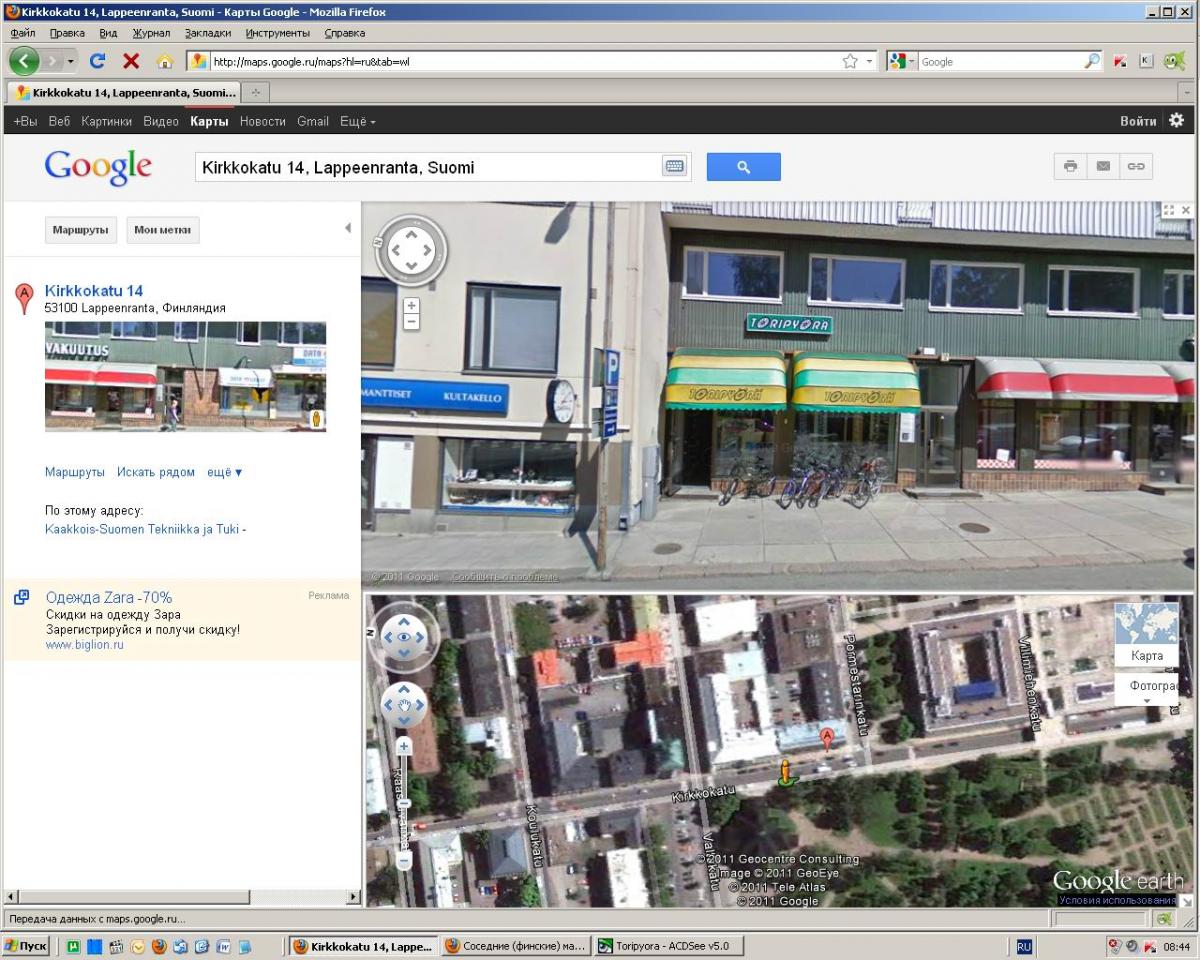
Task: Bookmark page with the star icon
Action: 850,61
